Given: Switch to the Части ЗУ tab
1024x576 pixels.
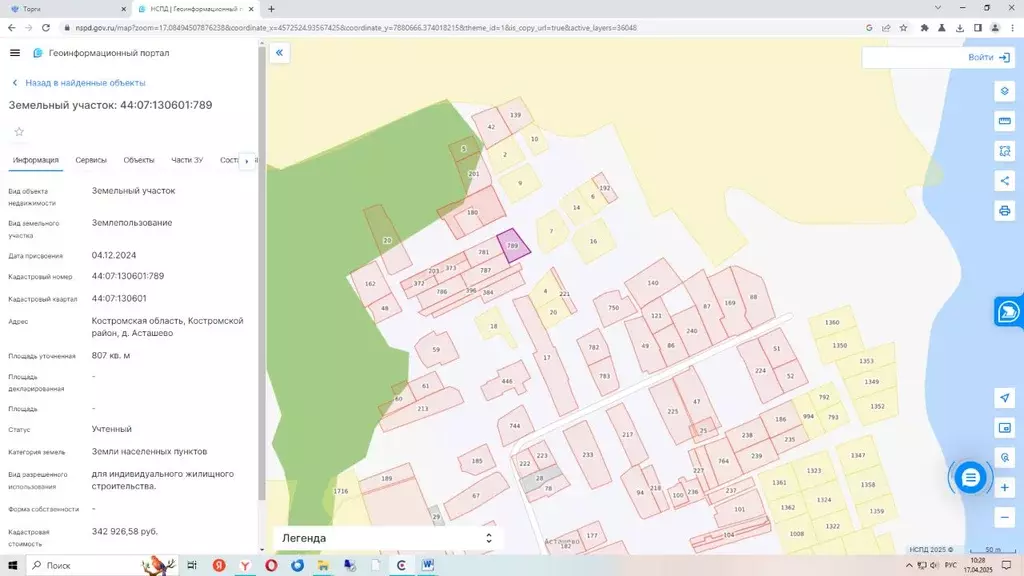Looking at the screenshot, I should 187,160.
